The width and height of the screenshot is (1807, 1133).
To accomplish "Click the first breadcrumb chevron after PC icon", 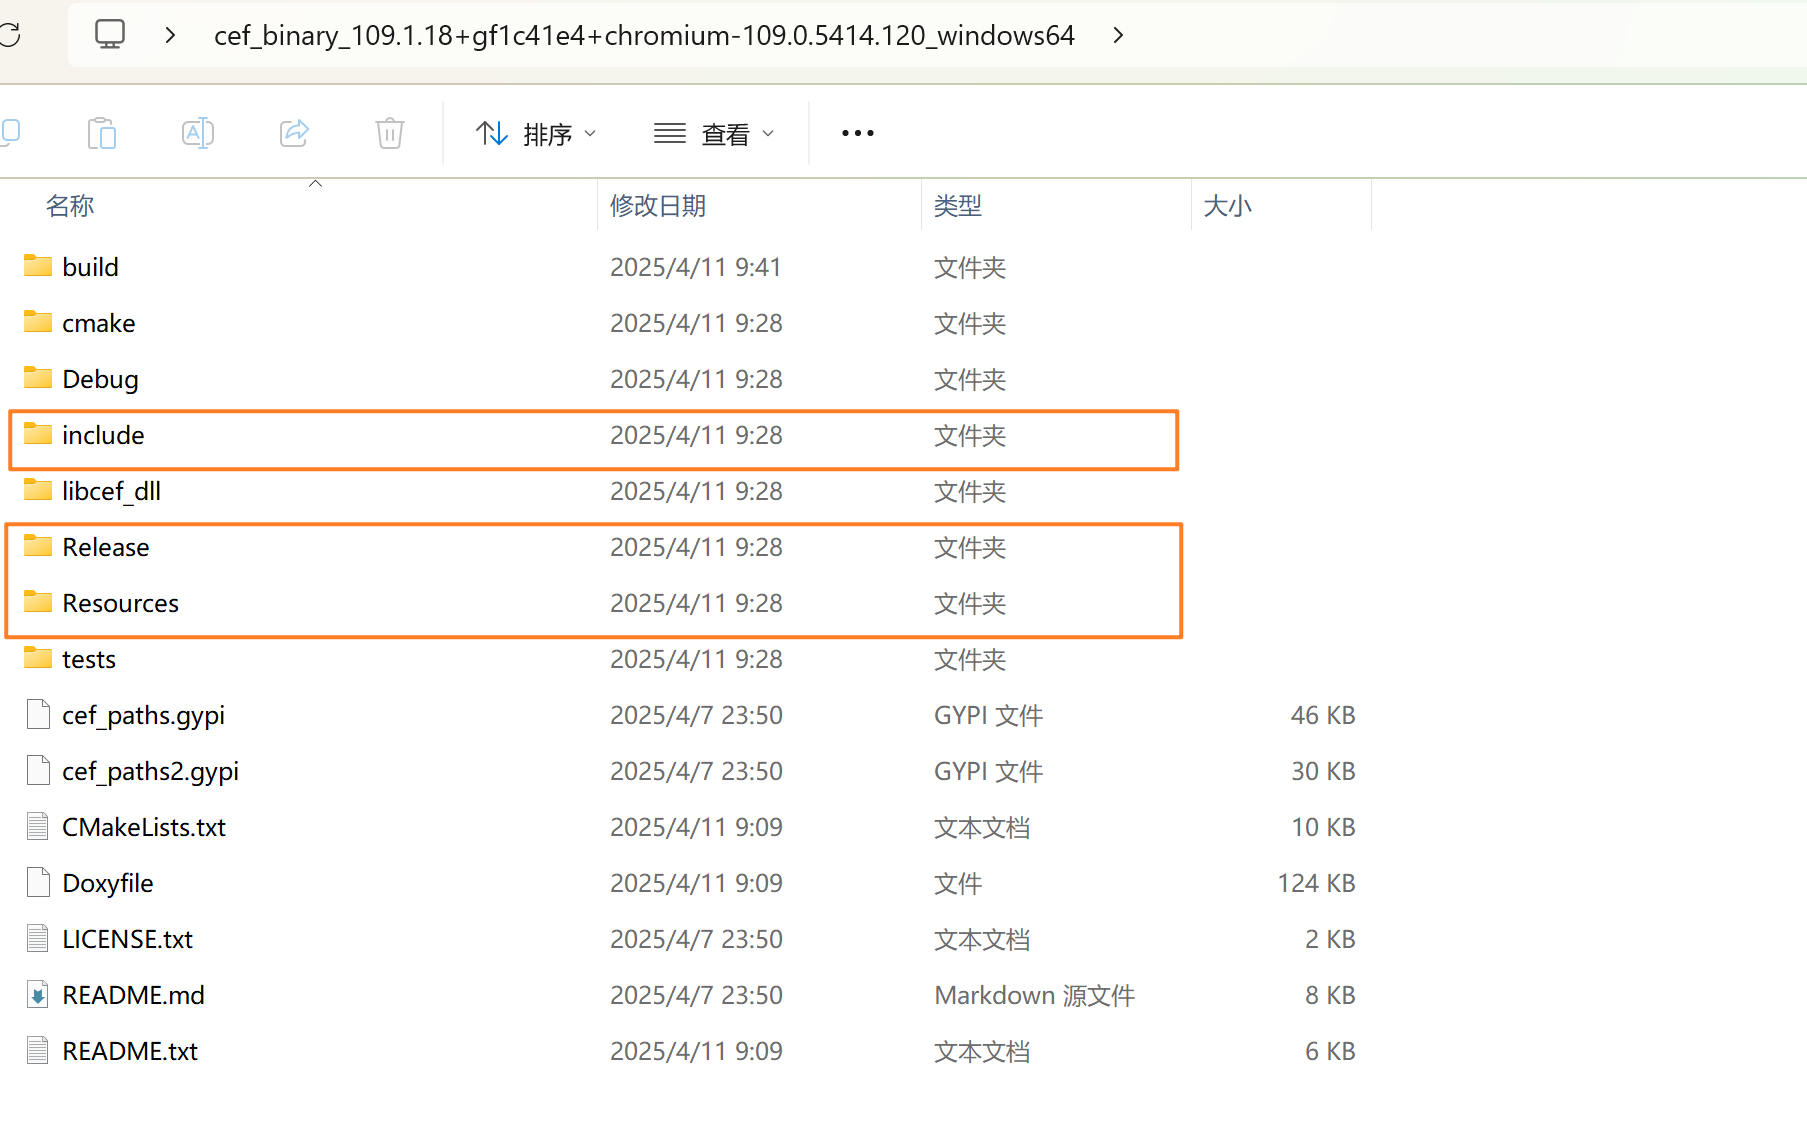I will pos(169,34).
